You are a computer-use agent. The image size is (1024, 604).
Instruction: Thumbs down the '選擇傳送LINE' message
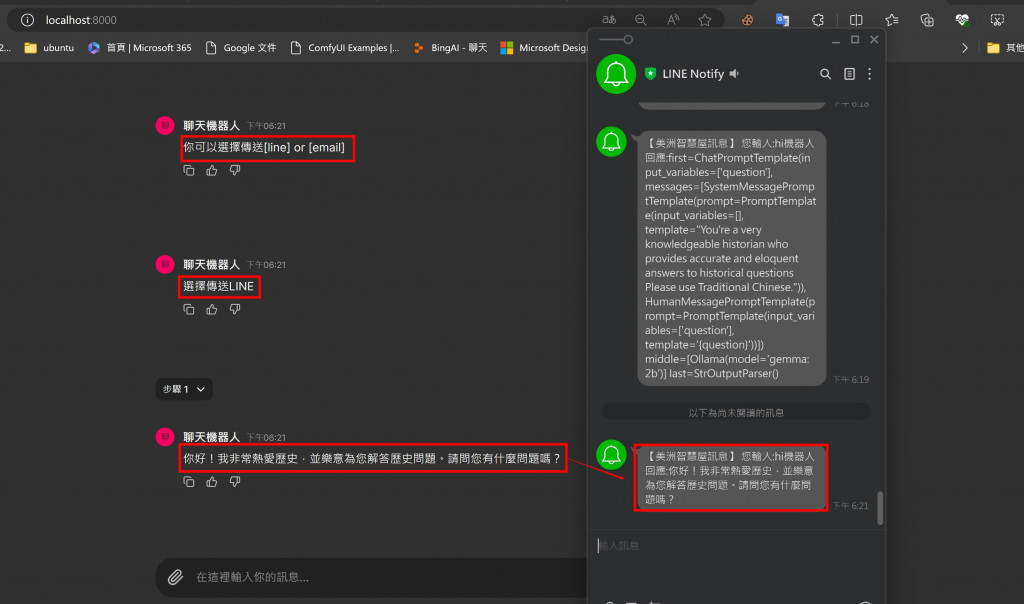click(235, 310)
